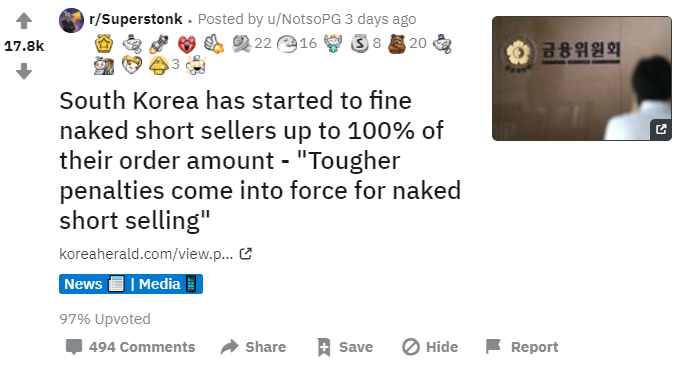Screen dimensions: 674x369
Task: Hide this post
Action: point(430,347)
